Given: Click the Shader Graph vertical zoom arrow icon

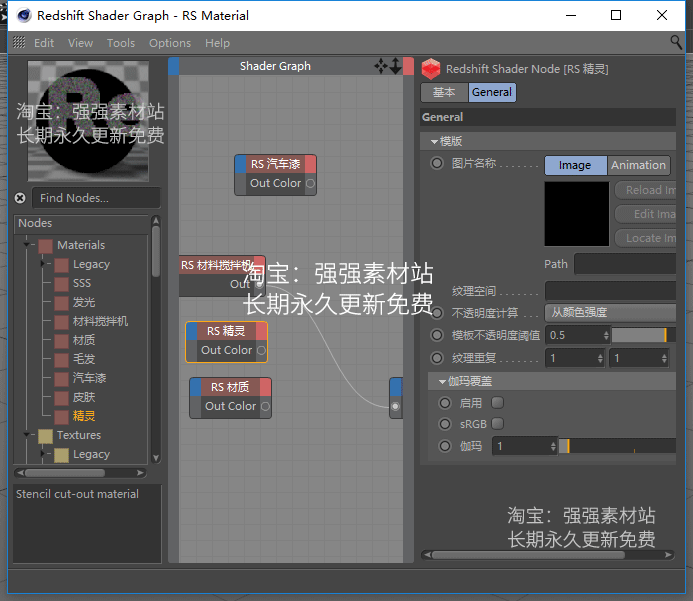Looking at the screenshot, I should click(395, 66).
